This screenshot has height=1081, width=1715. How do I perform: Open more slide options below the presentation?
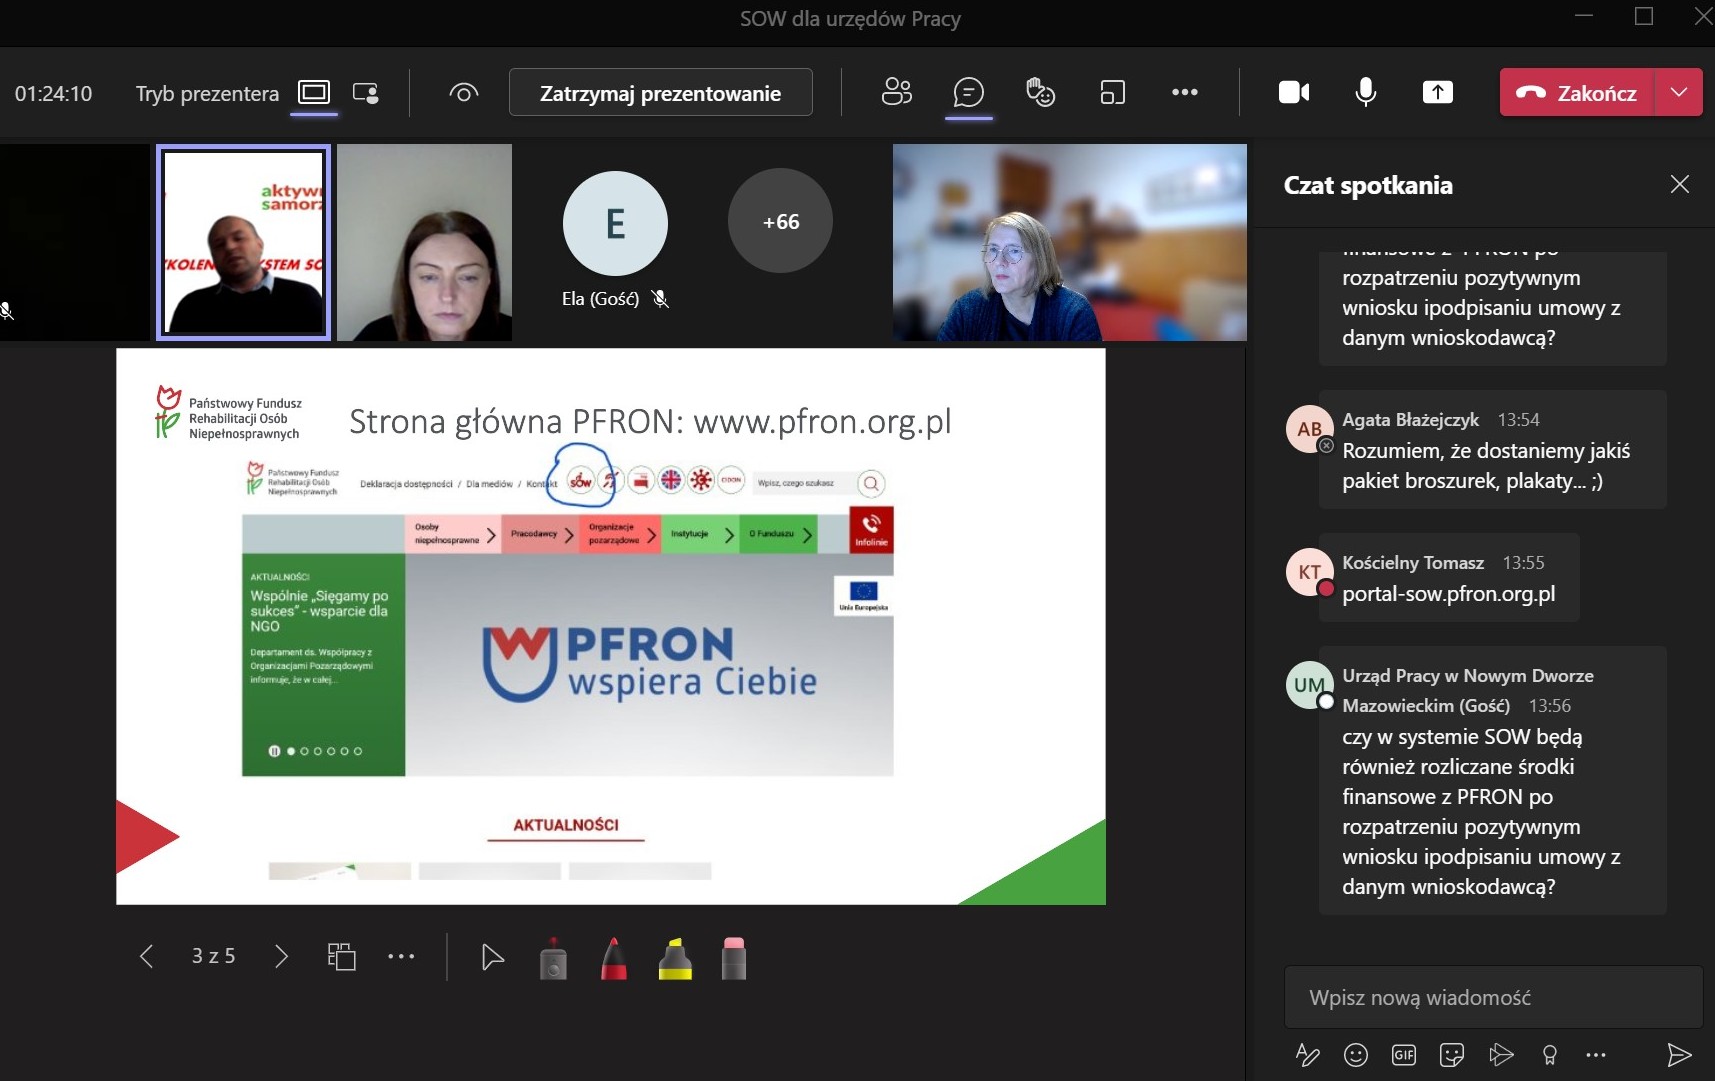(401, 957)
